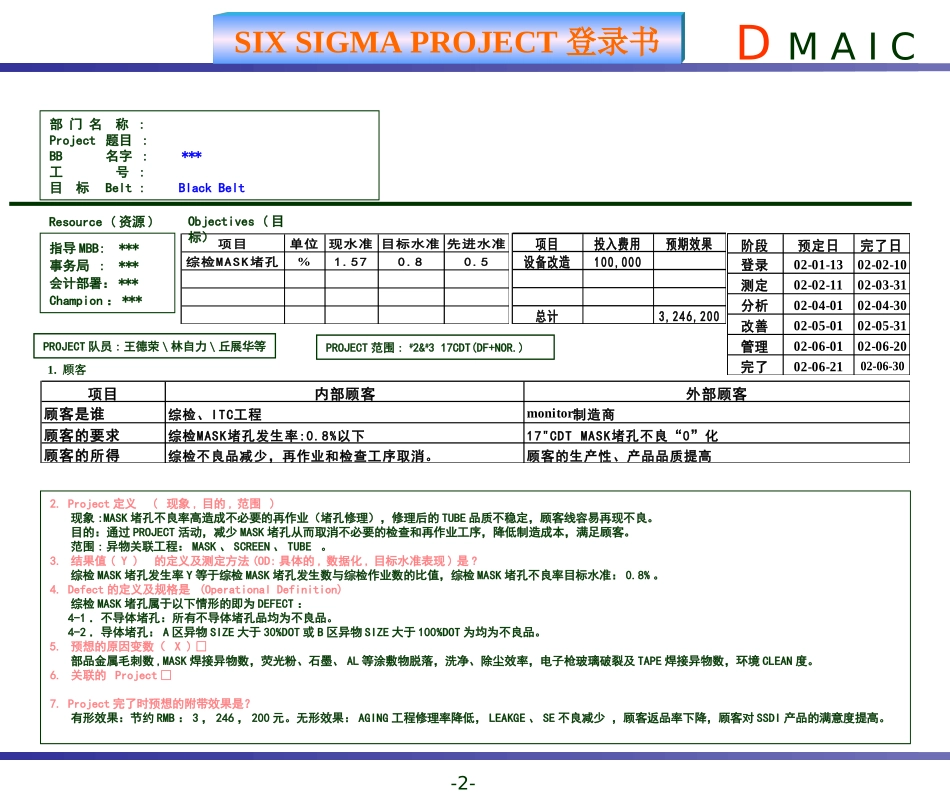Click the page number '-2-'
The width and height of the screenshot is (950, 808).
pos(463,783)
